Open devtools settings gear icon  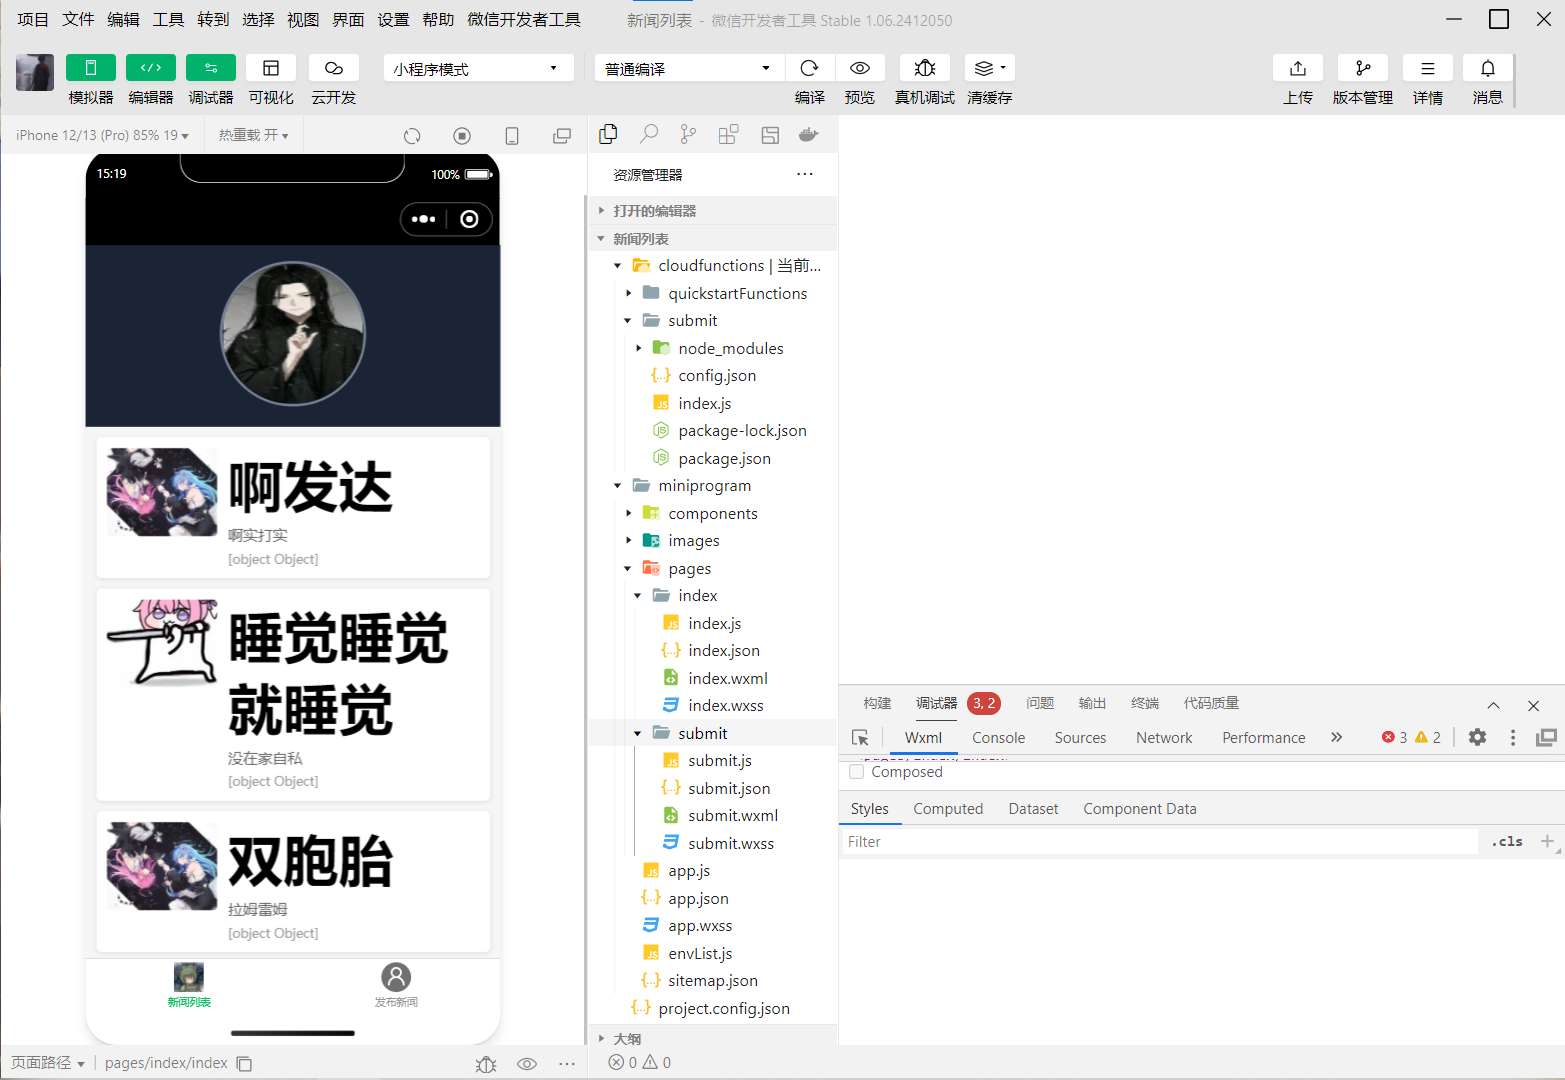click(x=1477, y=737)
